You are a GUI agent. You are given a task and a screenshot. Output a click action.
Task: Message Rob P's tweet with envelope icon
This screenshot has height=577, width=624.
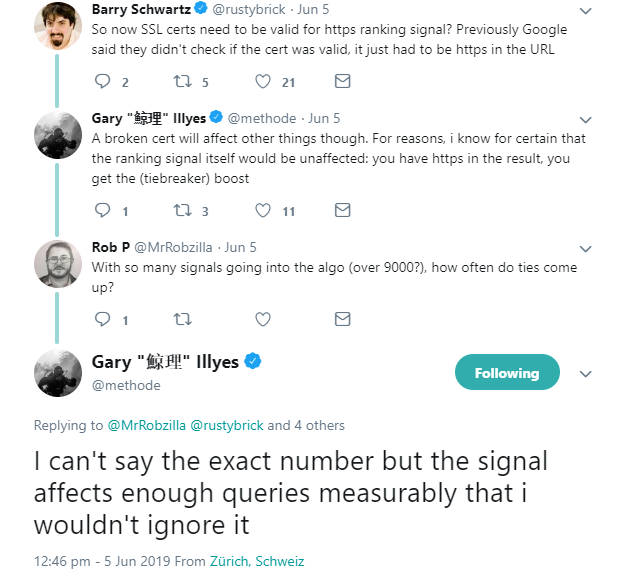[342, 319]
